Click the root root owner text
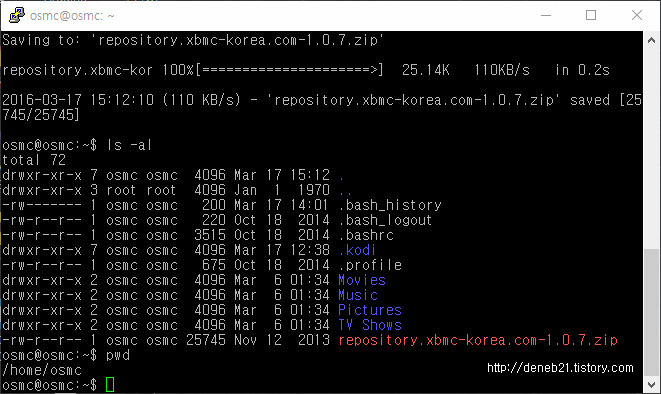This screenshot has width=661, height=394. click(141, 190)
